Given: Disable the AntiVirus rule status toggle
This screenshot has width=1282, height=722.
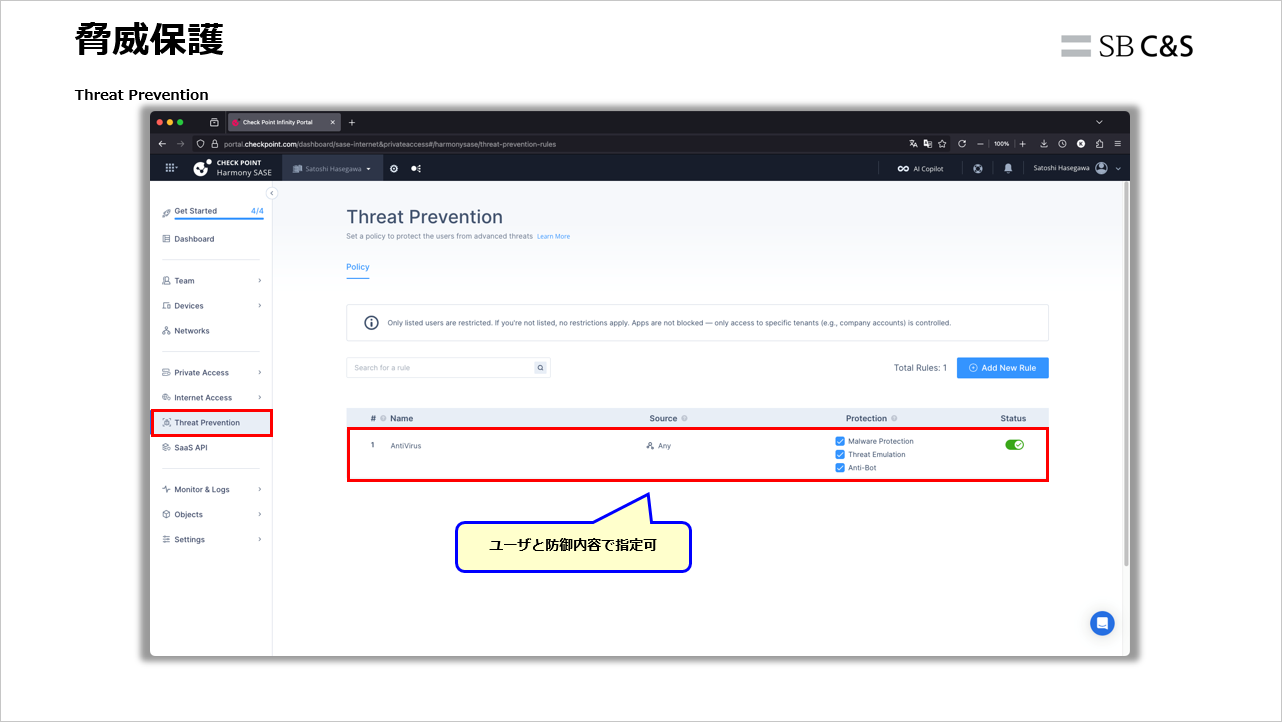Looking at the screenshot, I should coord(1014,445).
